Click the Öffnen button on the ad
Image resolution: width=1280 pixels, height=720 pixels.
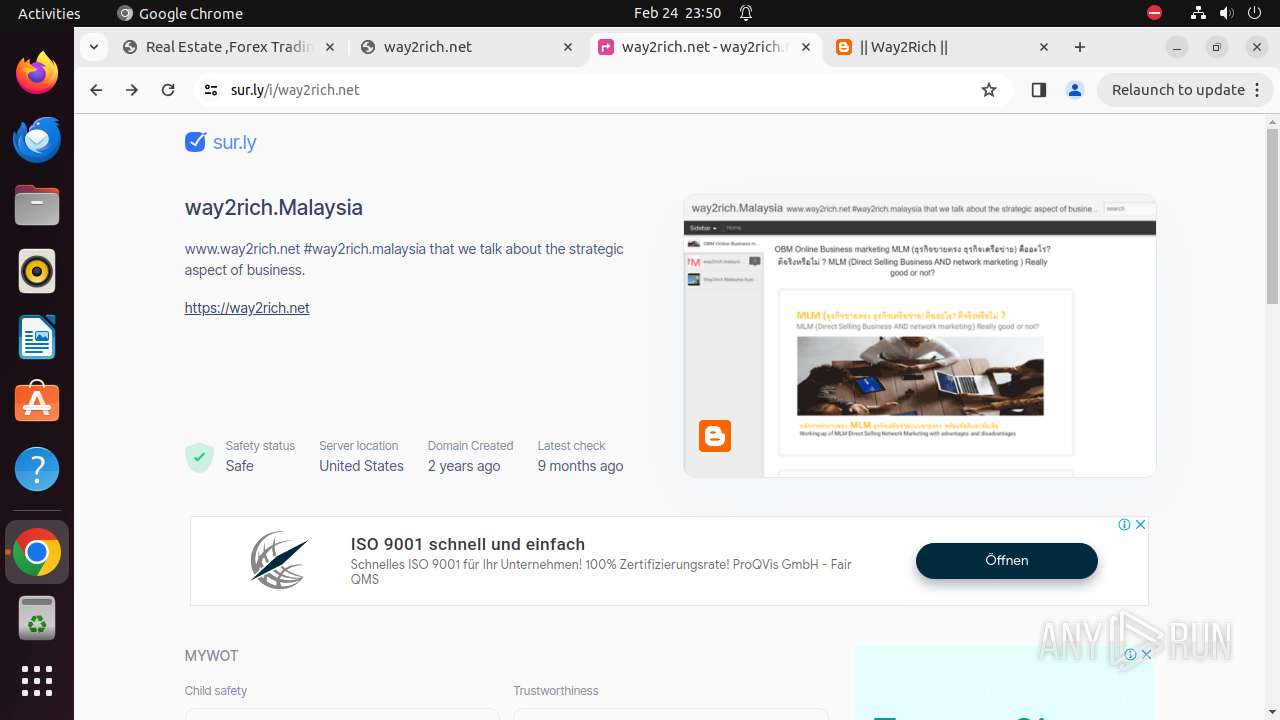point(1007,560)
